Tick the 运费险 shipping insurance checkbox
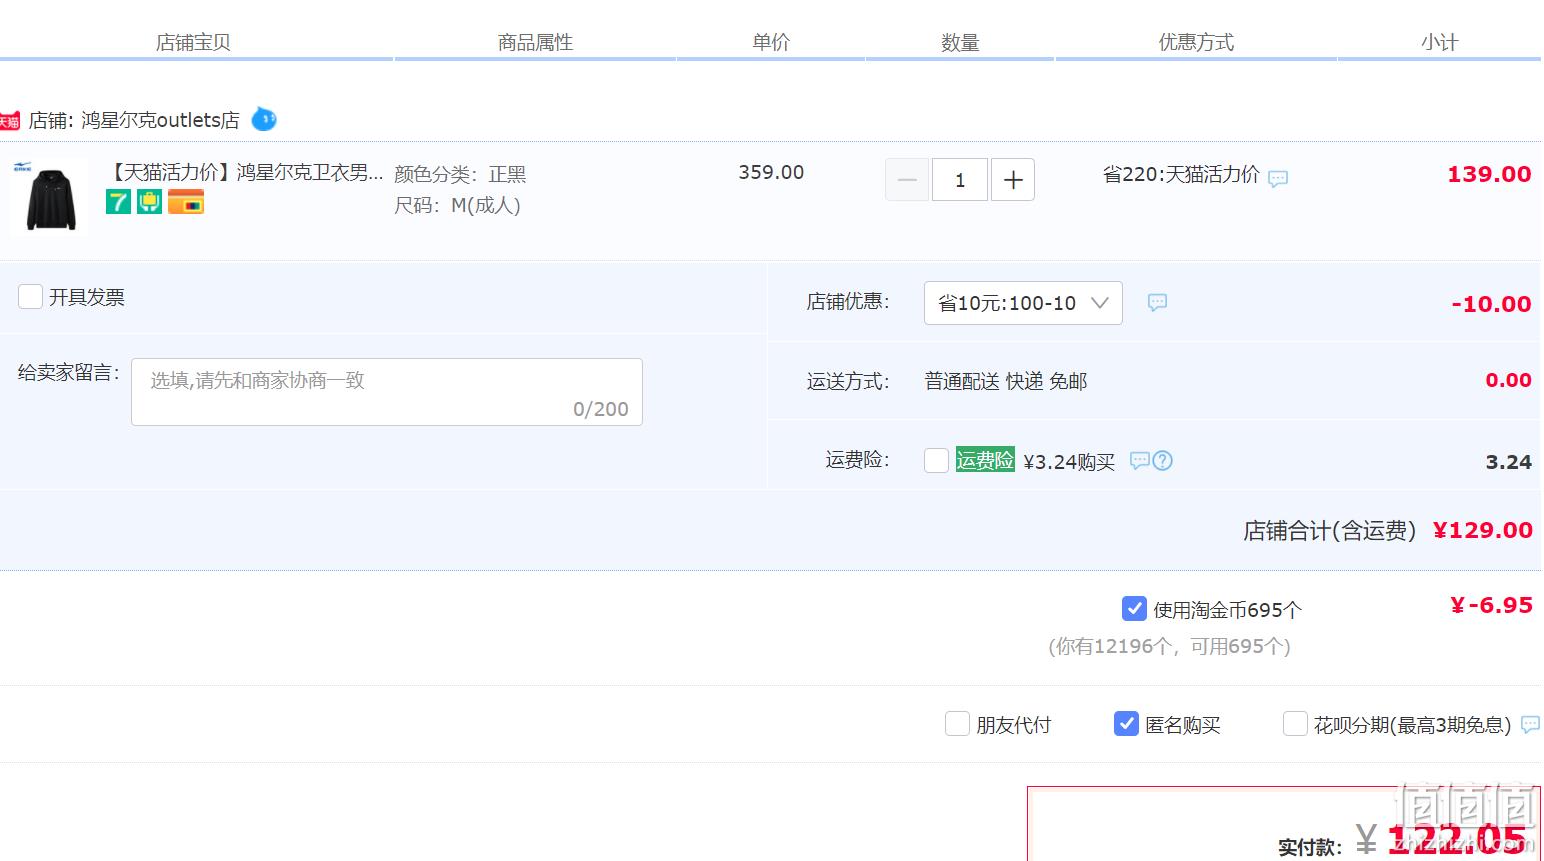1544x861 pixels. (x=937, y=460)
